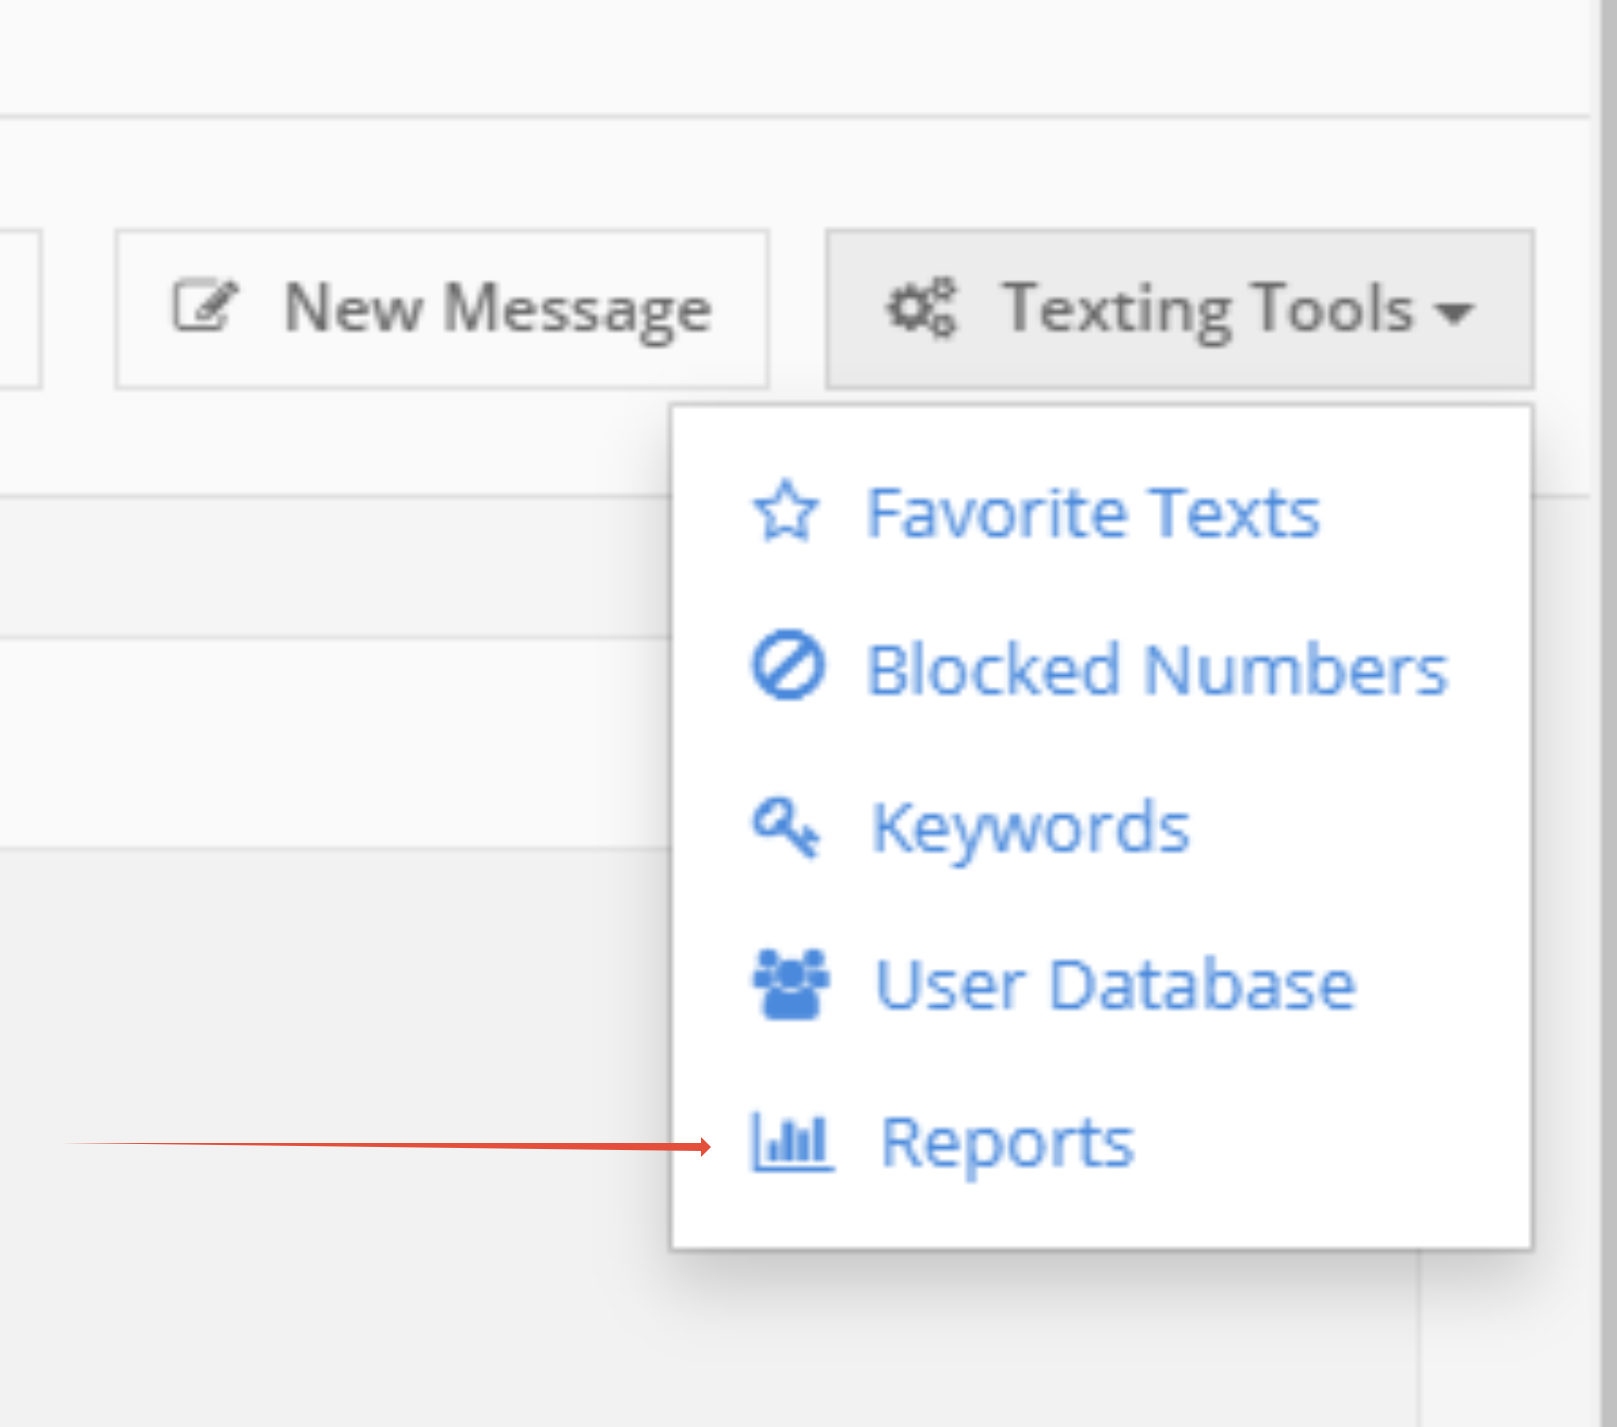The height and width of the screenshot is (1427, 1617).
Task: Click the red arrow pointing at Reports
Action: coord(400,1145)
